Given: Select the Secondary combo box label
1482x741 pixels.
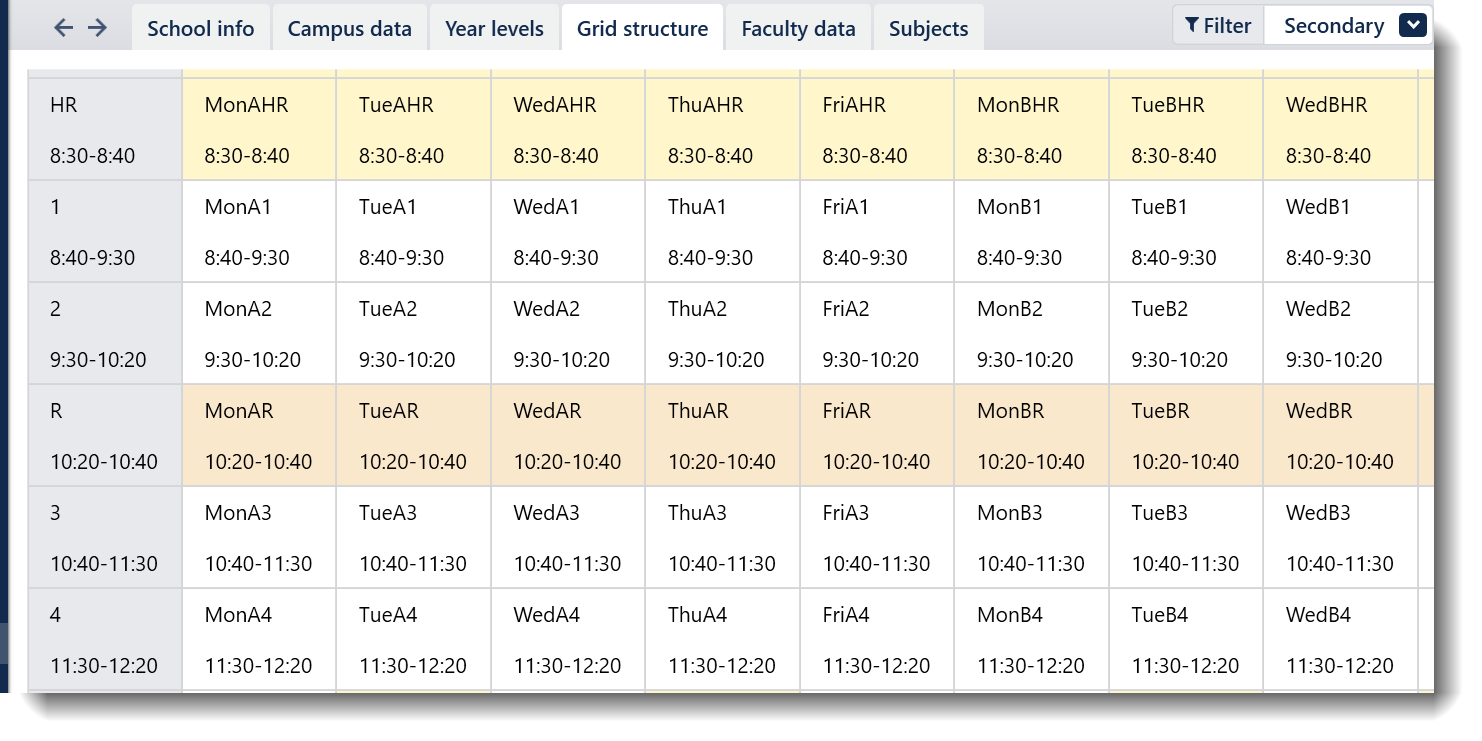Looking at the screenshot, I should 1333,26.
